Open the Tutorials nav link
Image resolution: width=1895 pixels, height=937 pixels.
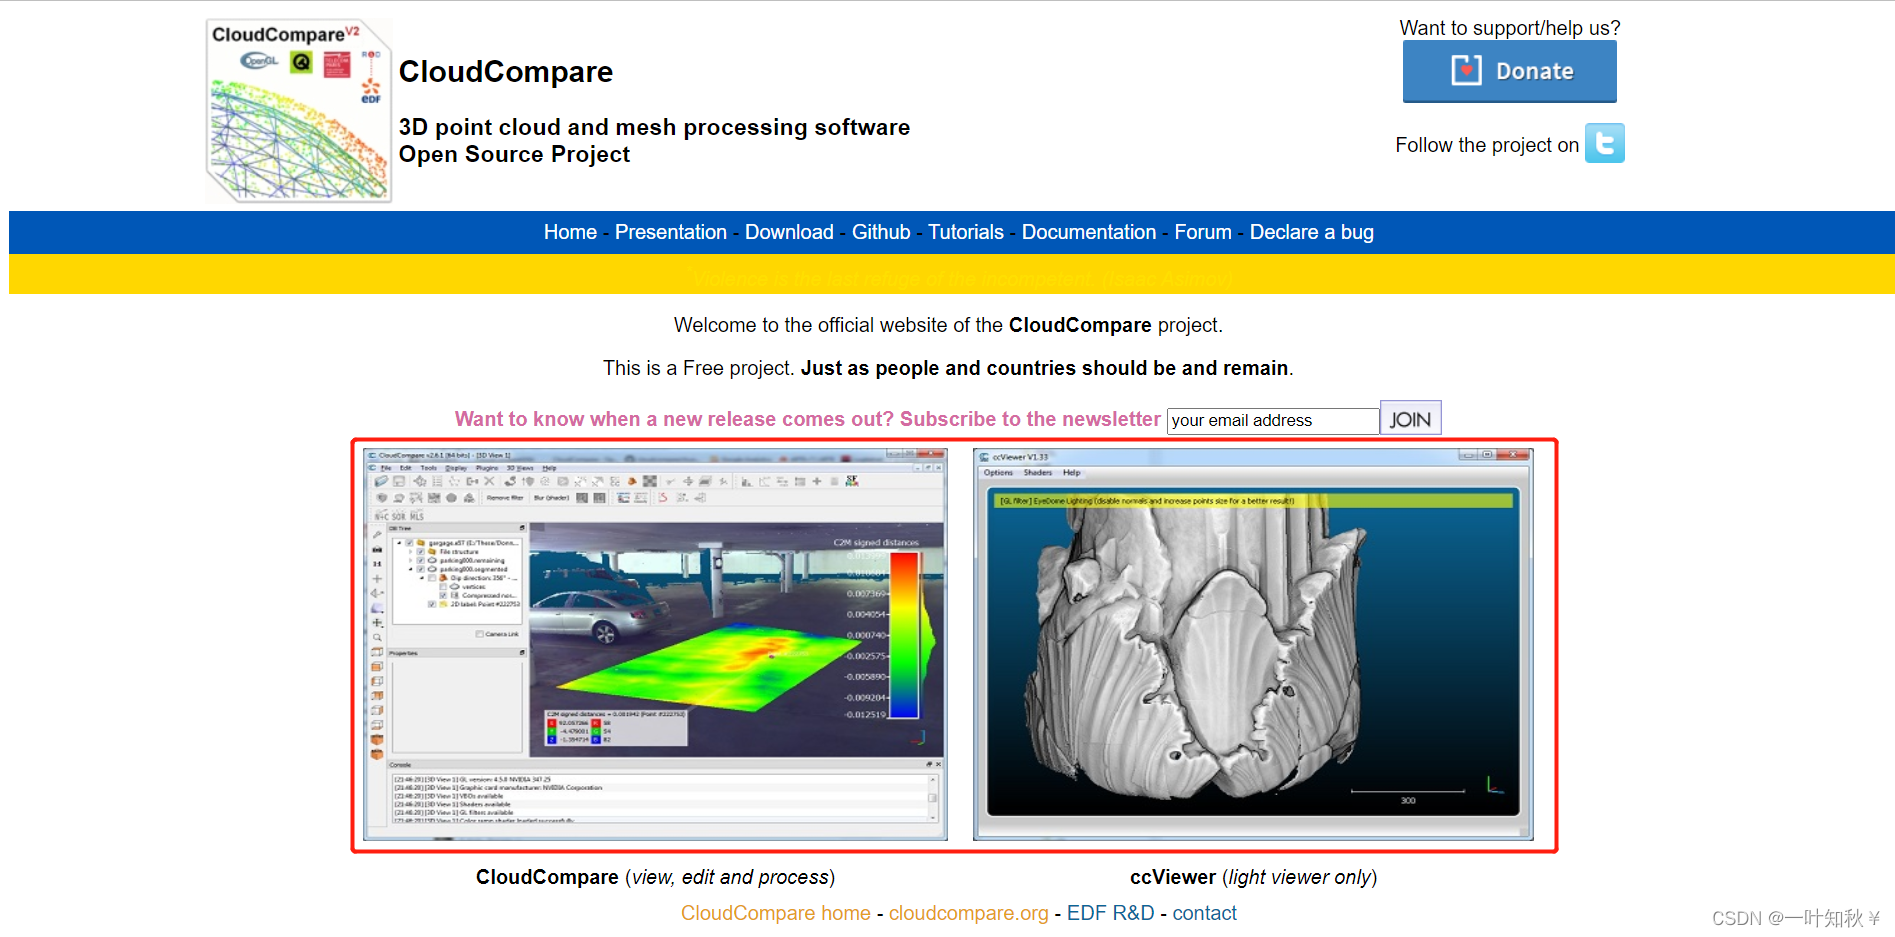[966, 232]
